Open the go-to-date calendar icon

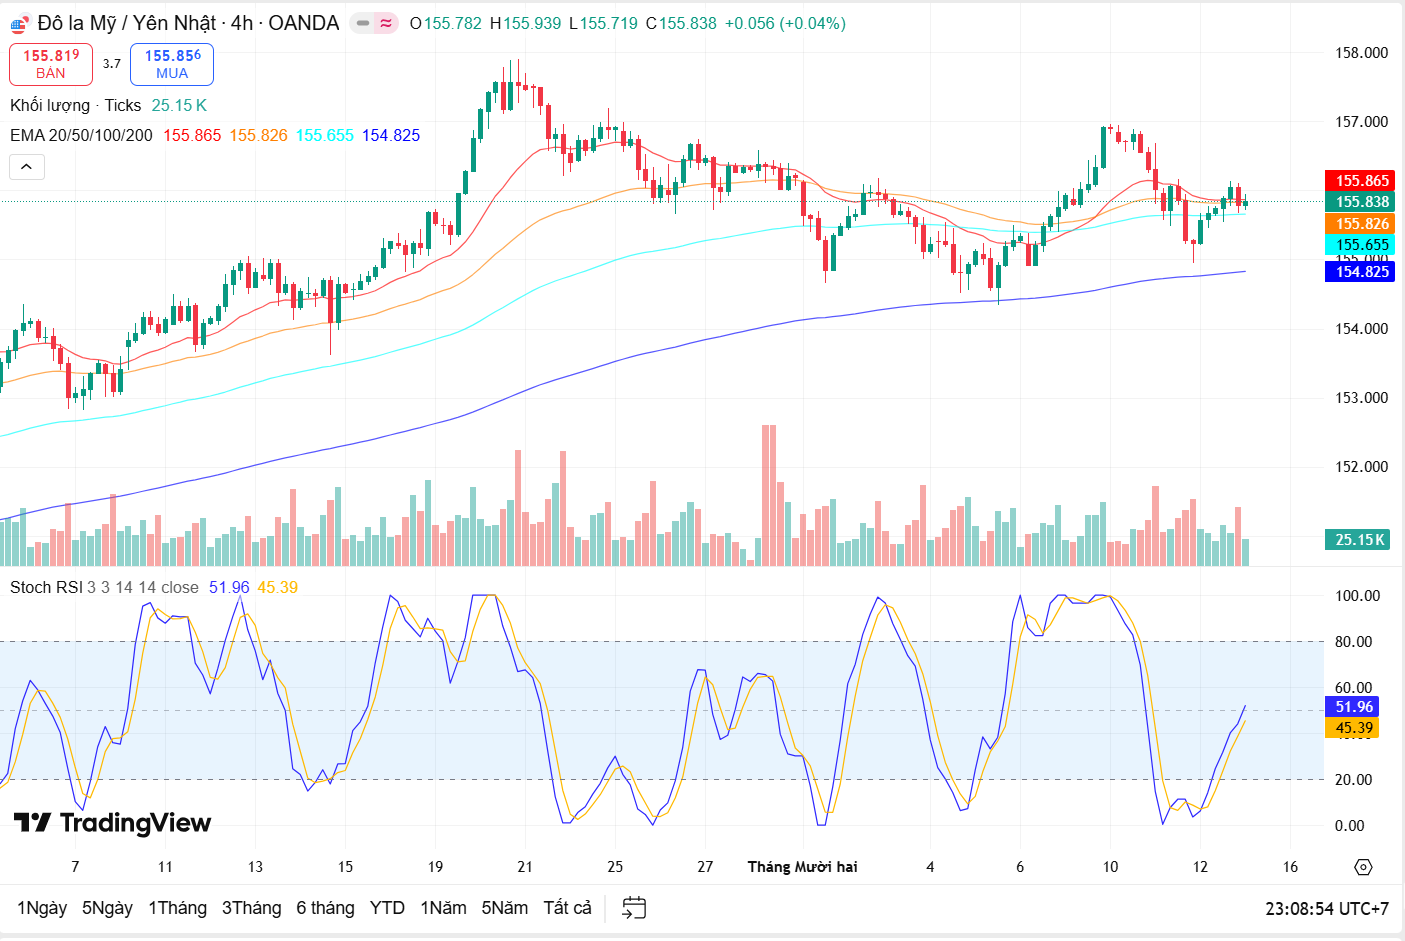click(x=634, y=908)
